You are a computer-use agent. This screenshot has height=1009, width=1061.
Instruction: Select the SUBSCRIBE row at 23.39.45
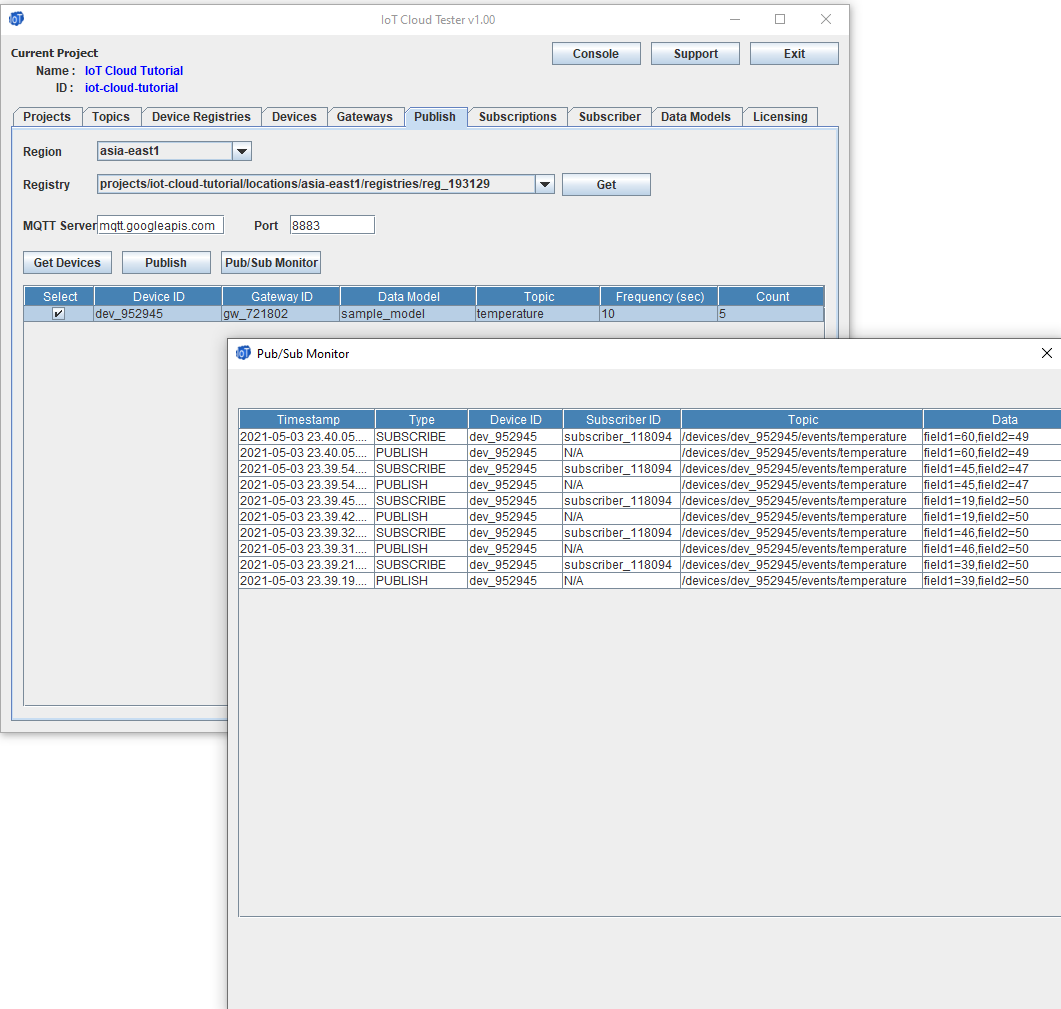[650, 501]
